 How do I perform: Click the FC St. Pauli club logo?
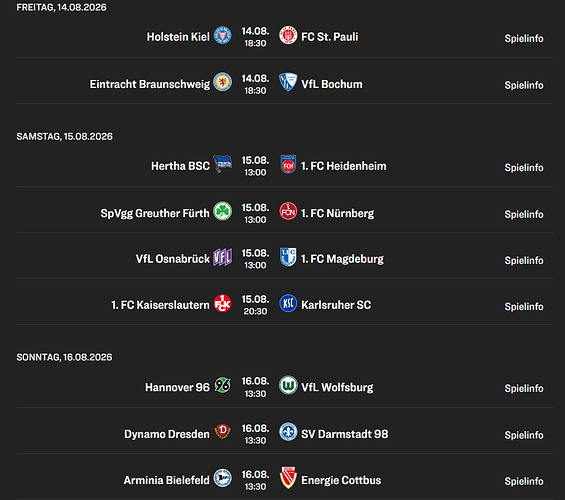click(288, 35)
